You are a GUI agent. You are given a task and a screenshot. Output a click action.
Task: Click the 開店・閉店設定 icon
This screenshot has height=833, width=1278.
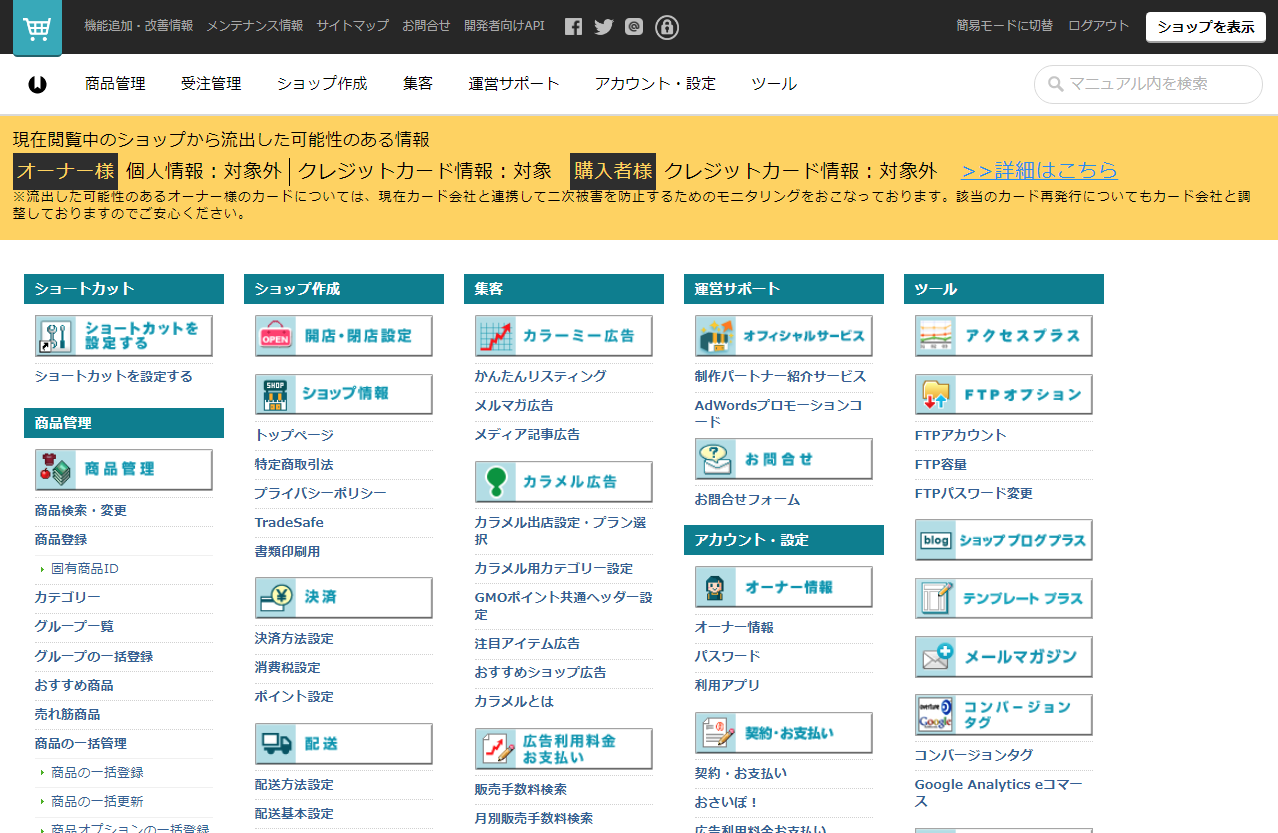click(x=343, y=336)
